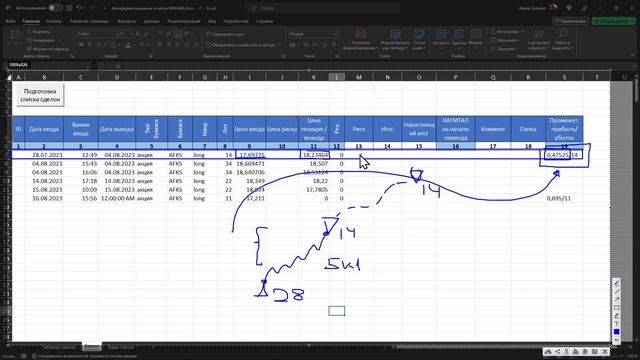Viewport: 640px width, 360px height.
Task: Switch to the Разработчик tab
Action: tap(236, 21)
